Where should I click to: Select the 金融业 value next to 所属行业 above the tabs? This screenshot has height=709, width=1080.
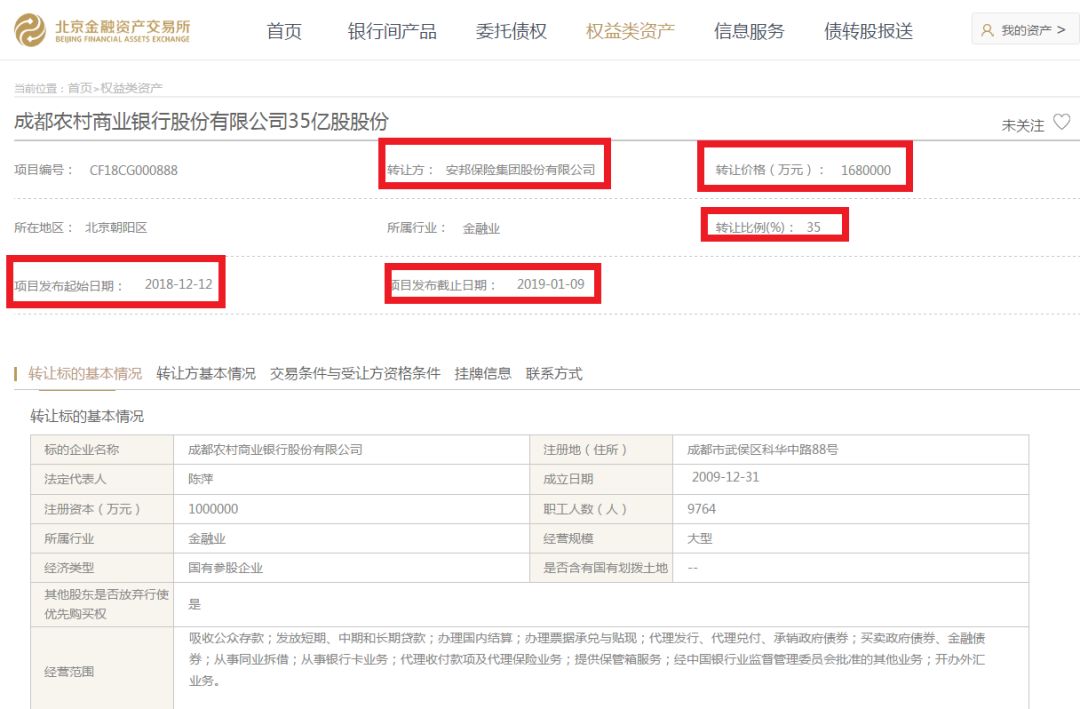(x=481, y=228)
